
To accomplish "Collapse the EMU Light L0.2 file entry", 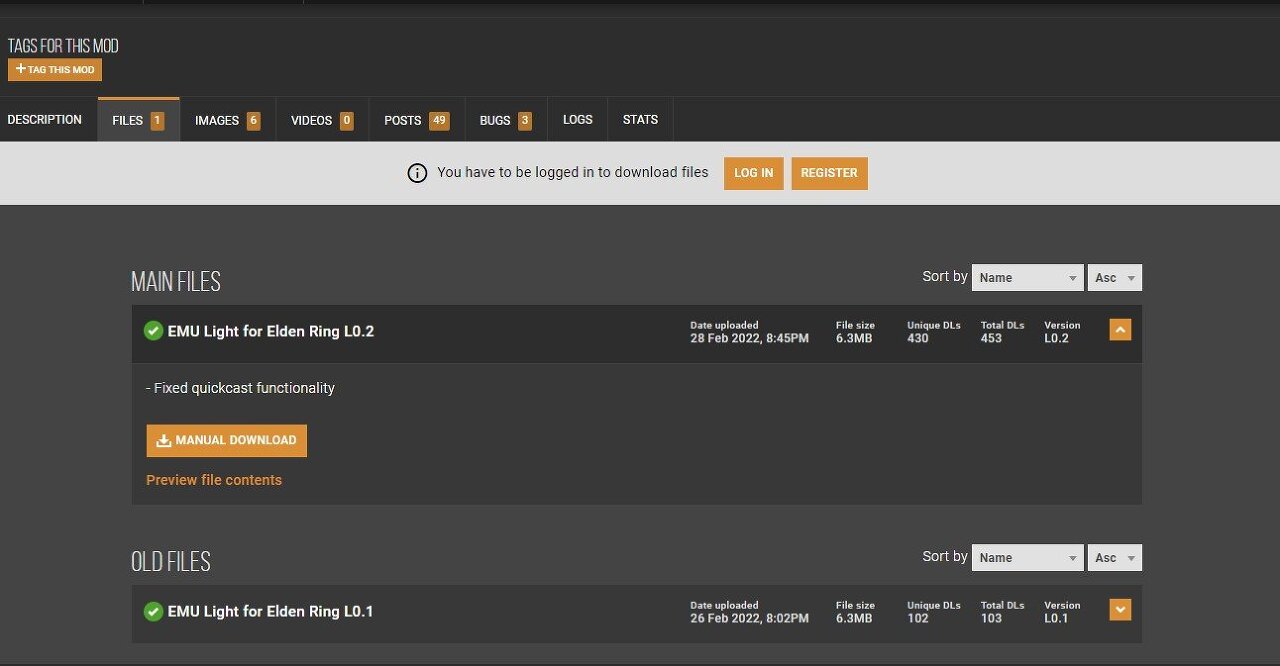I will point(1120,329).
